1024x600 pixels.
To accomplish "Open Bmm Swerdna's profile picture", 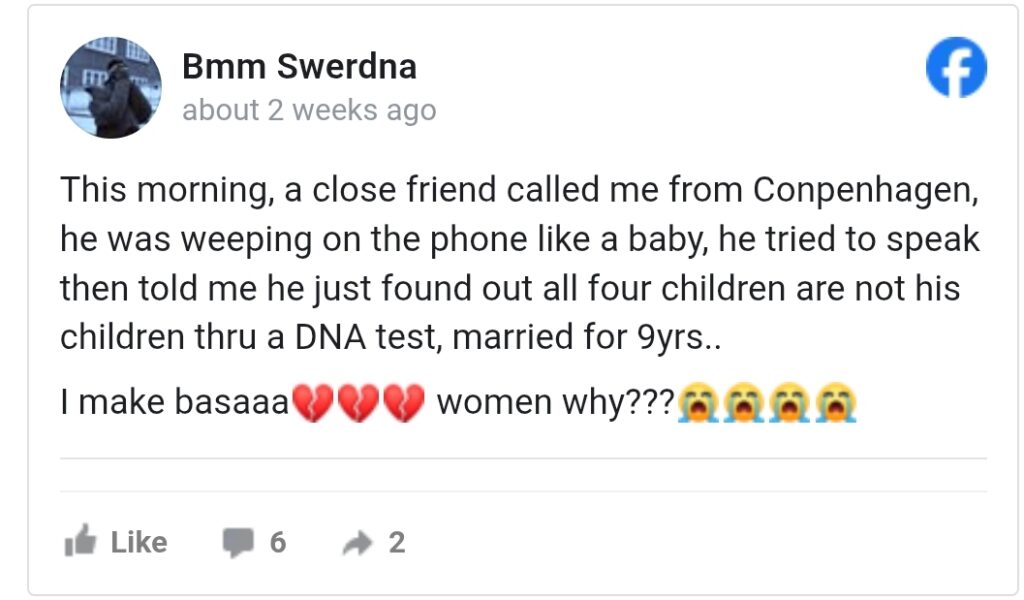I will click(111, 88).
